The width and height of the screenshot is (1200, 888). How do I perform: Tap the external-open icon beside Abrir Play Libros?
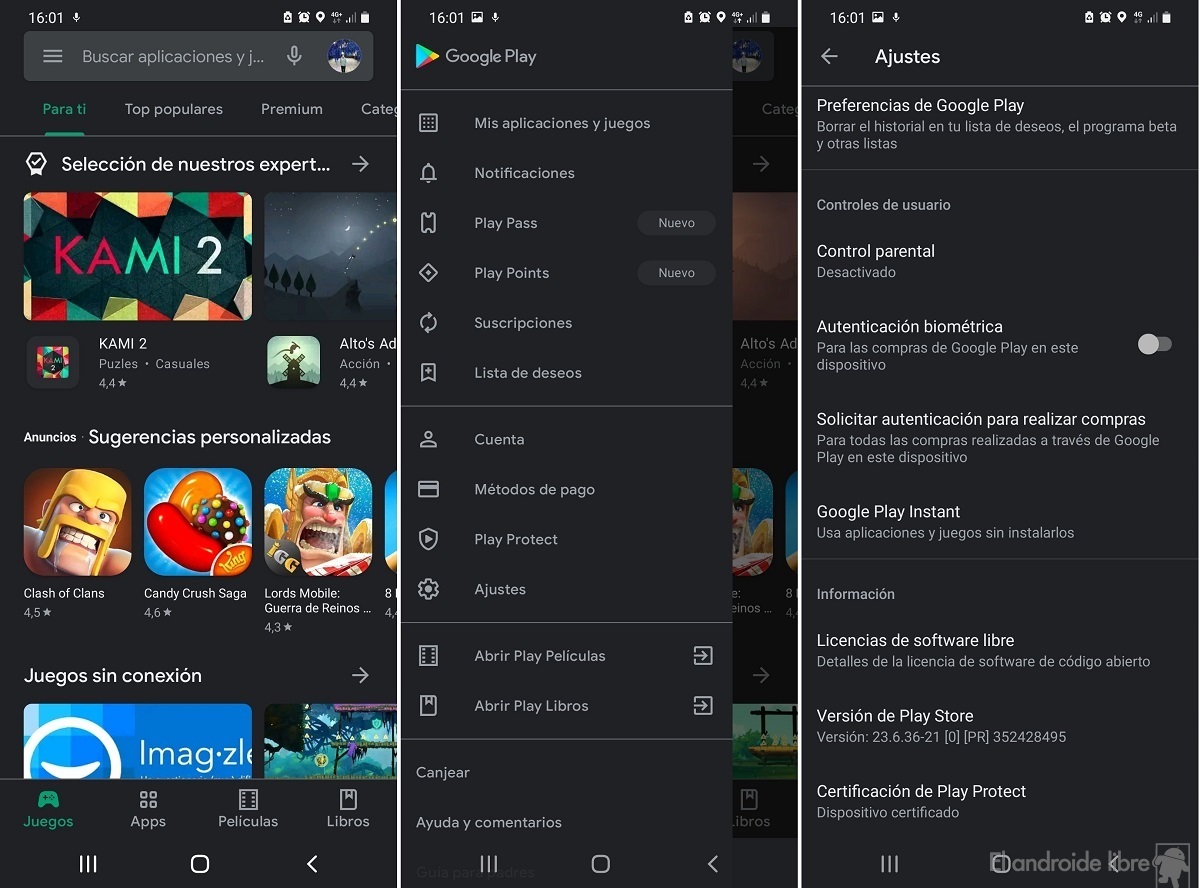pyautogui.click(x=703, y=706)
